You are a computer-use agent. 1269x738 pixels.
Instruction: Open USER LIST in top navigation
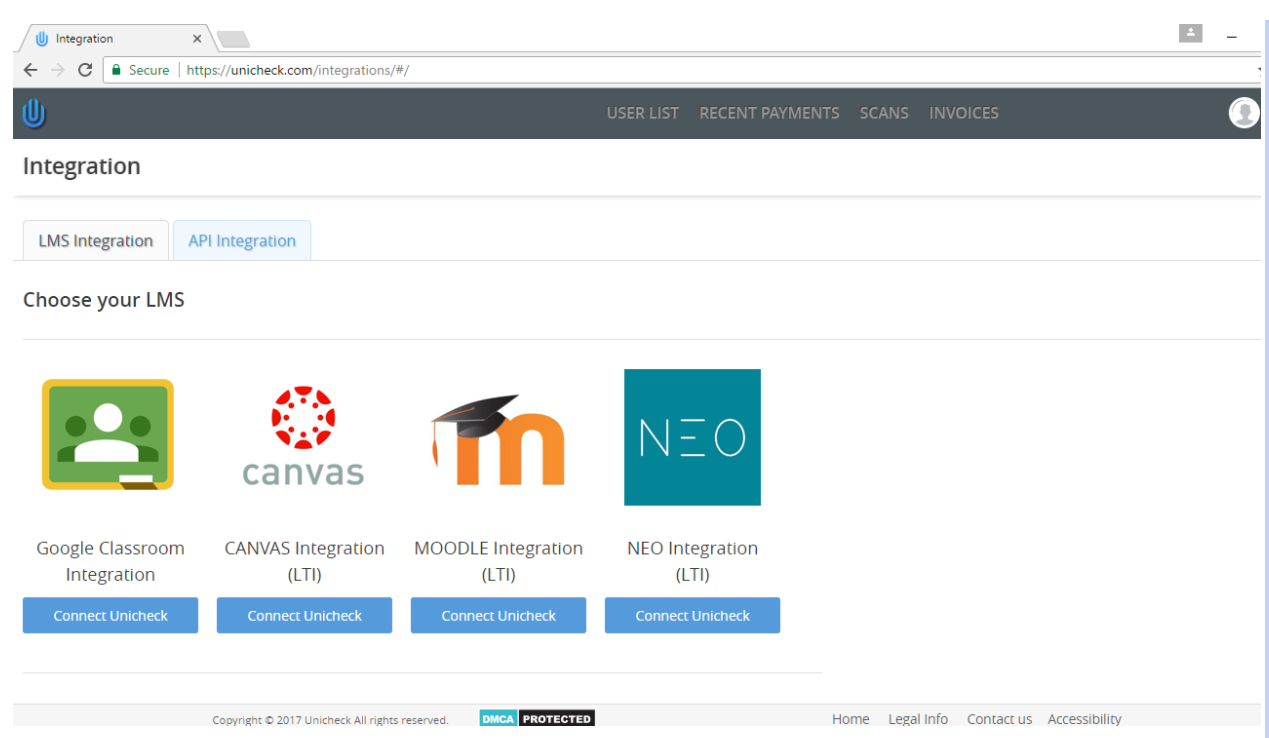point(642,113)
